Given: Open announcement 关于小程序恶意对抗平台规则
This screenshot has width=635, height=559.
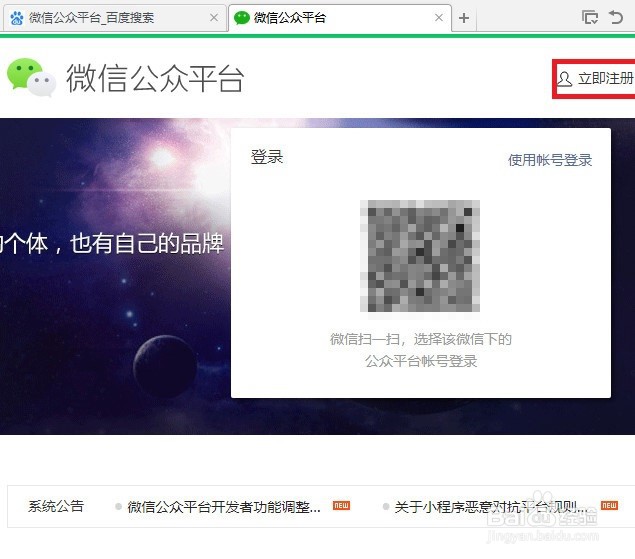Looking at the screenshot, I should (x=490, y=507).
